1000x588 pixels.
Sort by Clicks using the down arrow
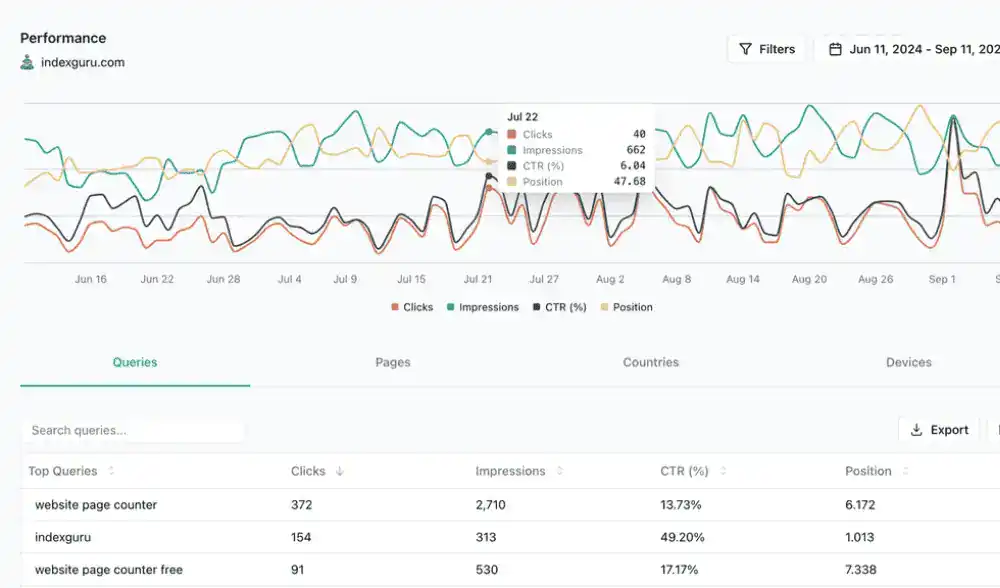[x=339, y=471]
